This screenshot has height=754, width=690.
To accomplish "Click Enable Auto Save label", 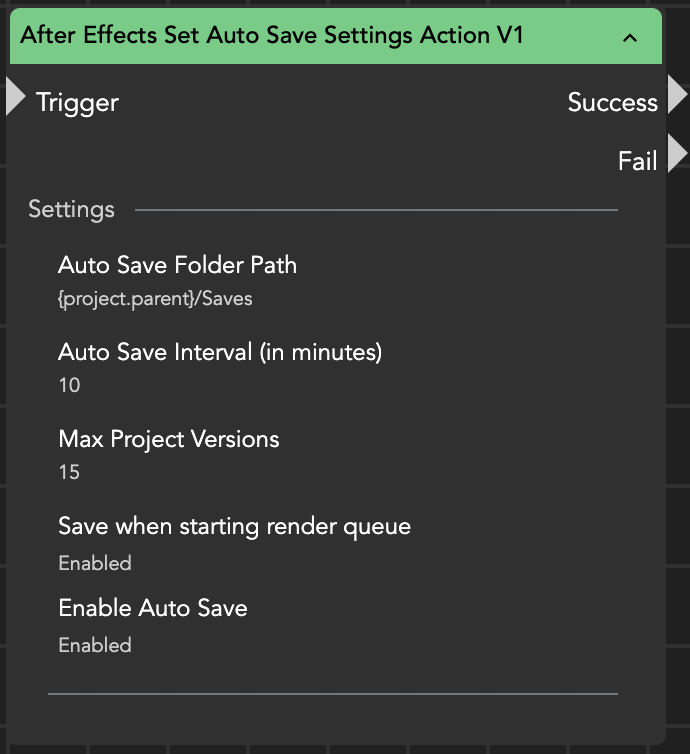I will [153, 608].
